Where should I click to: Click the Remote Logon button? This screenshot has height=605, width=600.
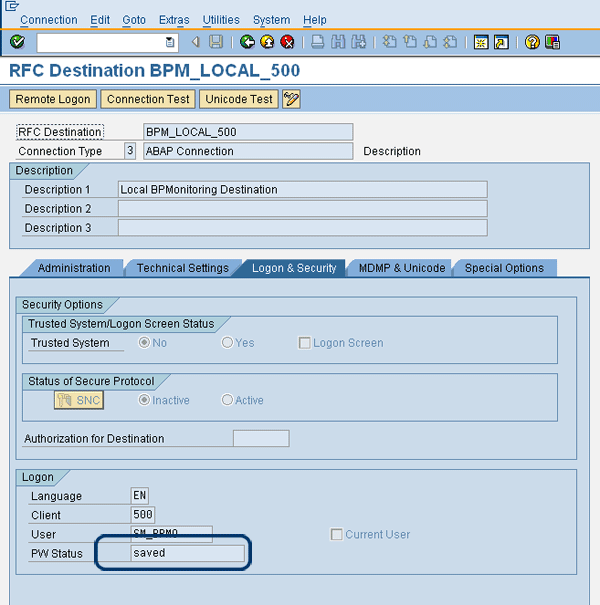click(x=53, y=99)
